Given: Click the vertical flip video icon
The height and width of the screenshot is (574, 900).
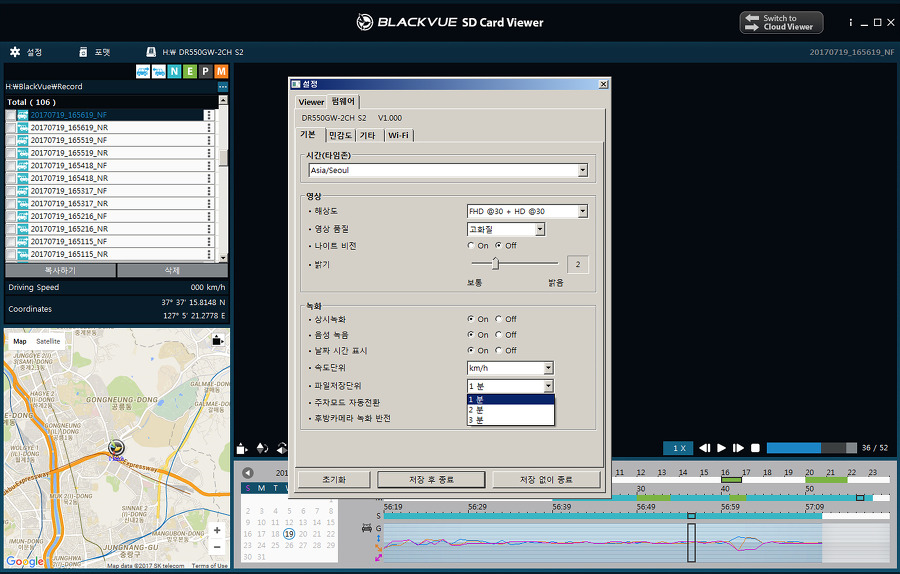Looking at the screenshot, I should (x=262, y=448).
